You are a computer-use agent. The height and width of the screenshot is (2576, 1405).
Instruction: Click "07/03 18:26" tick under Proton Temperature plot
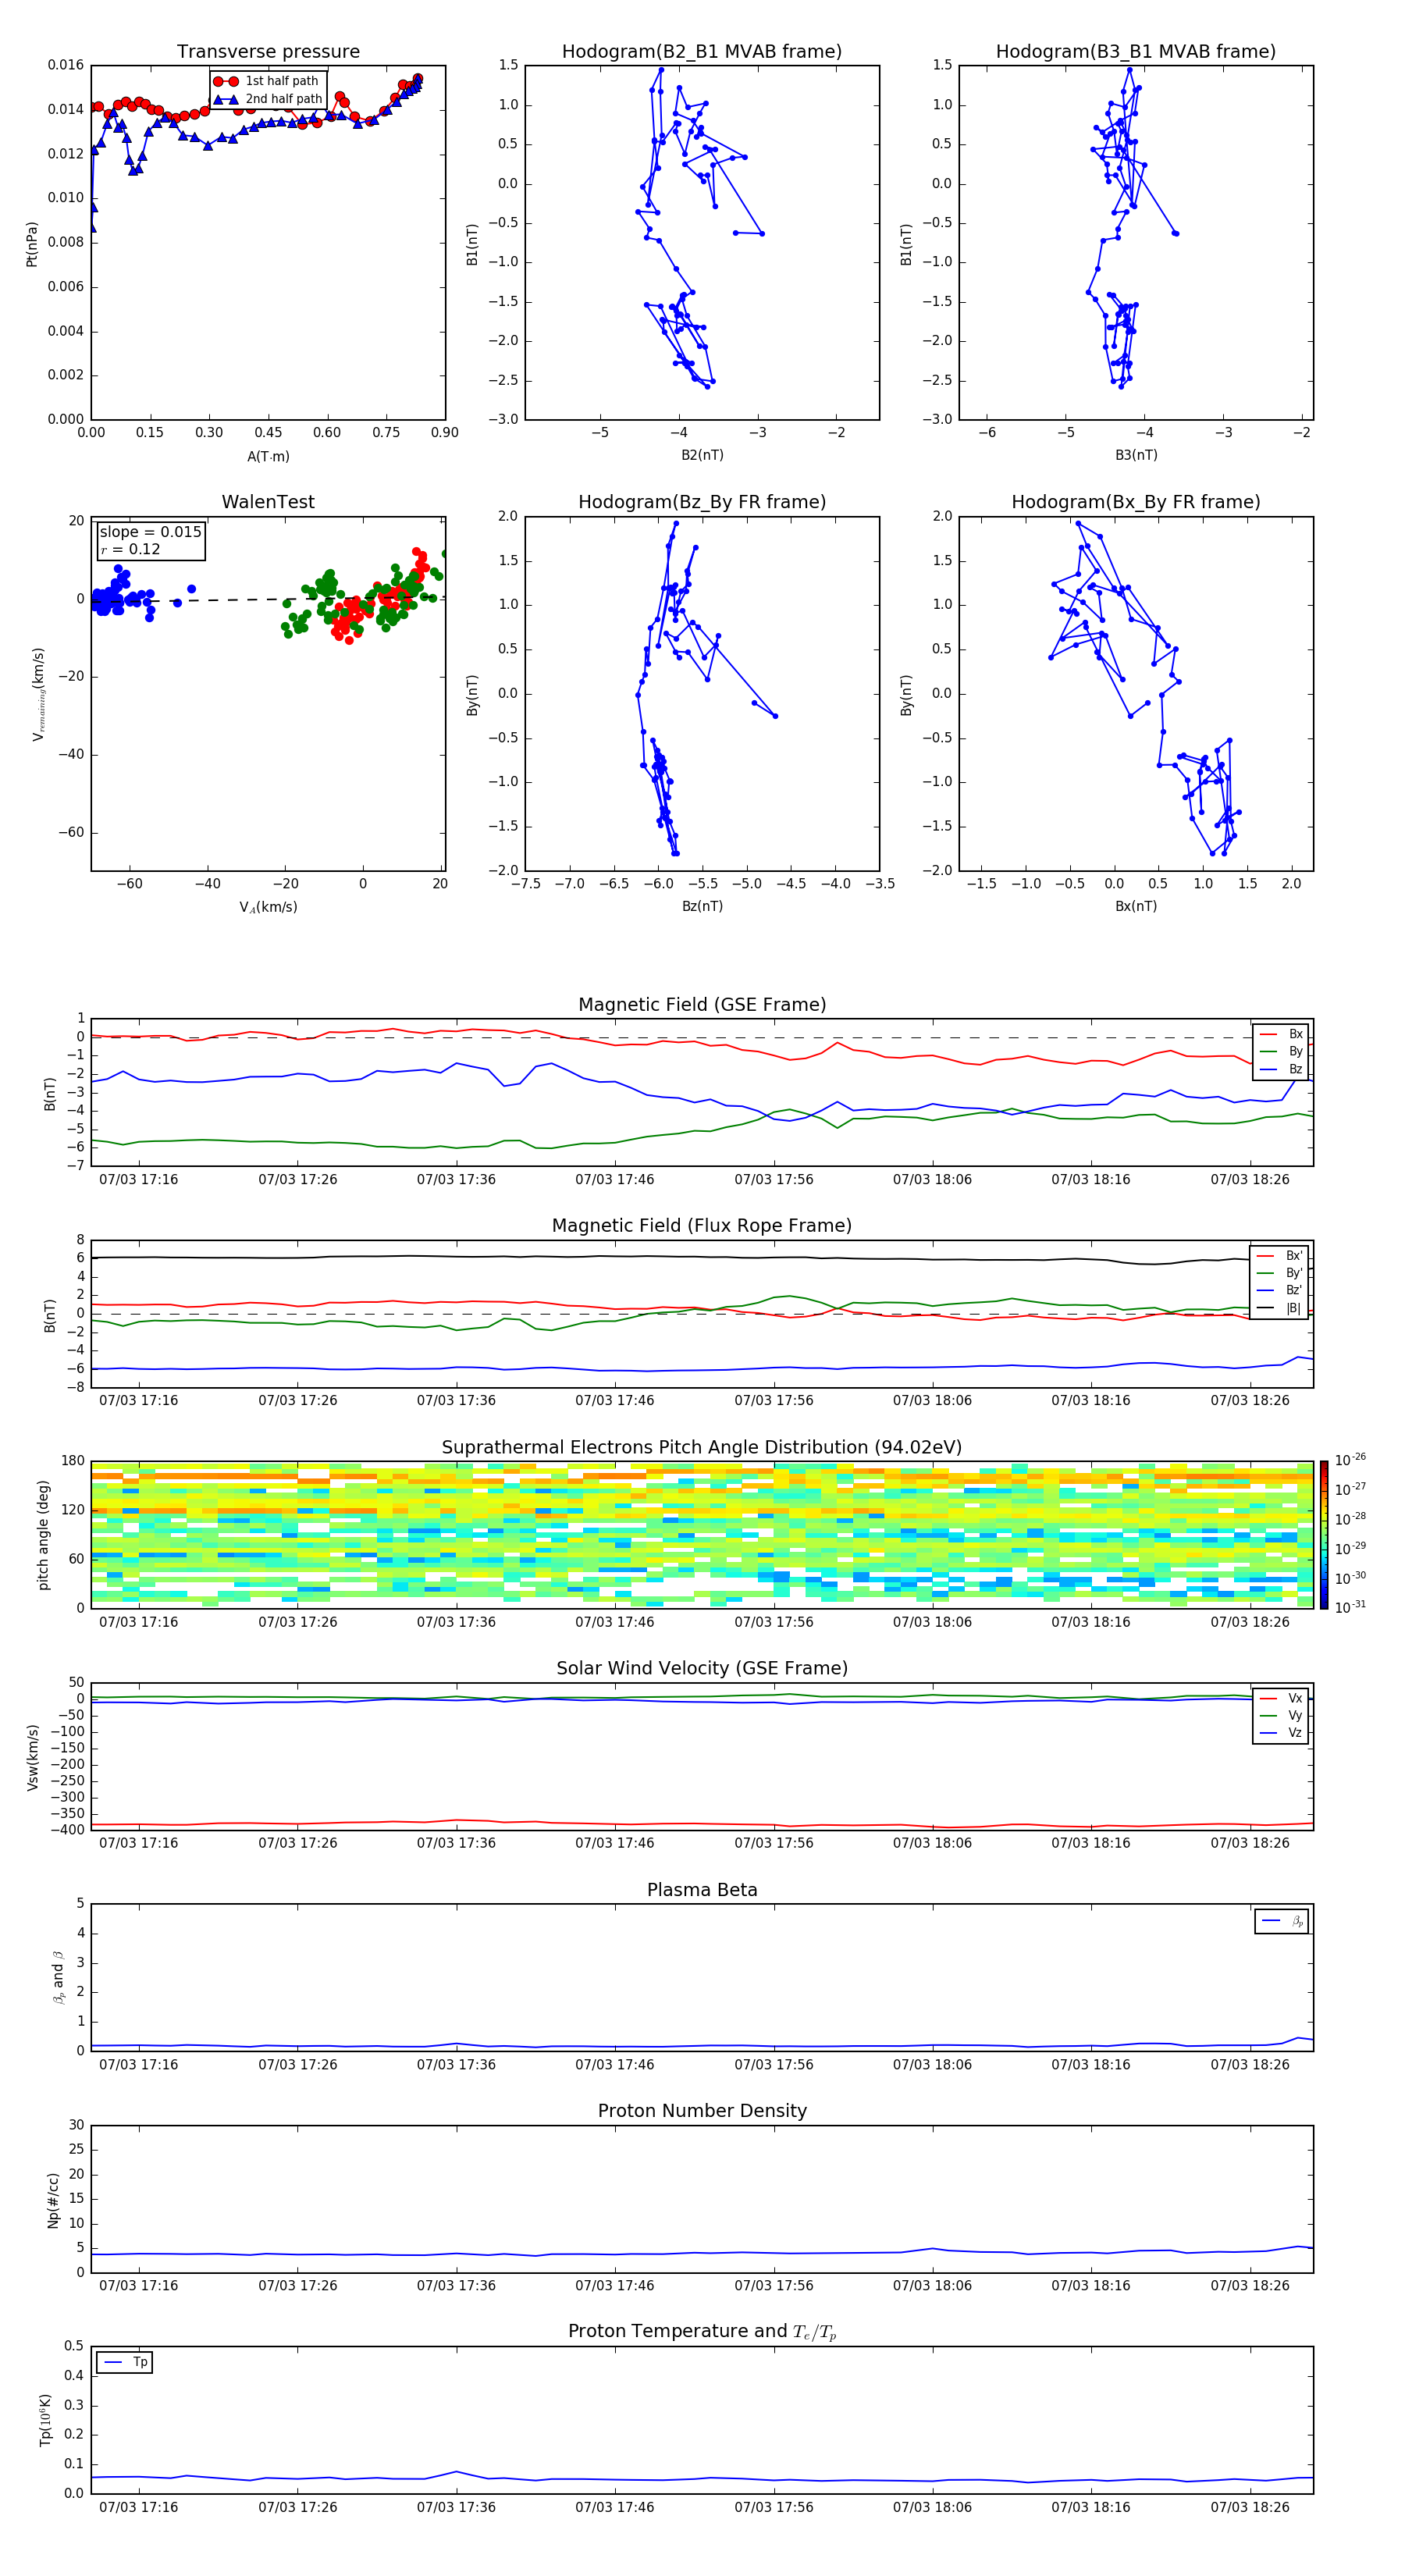(x=1250, y=2508)
